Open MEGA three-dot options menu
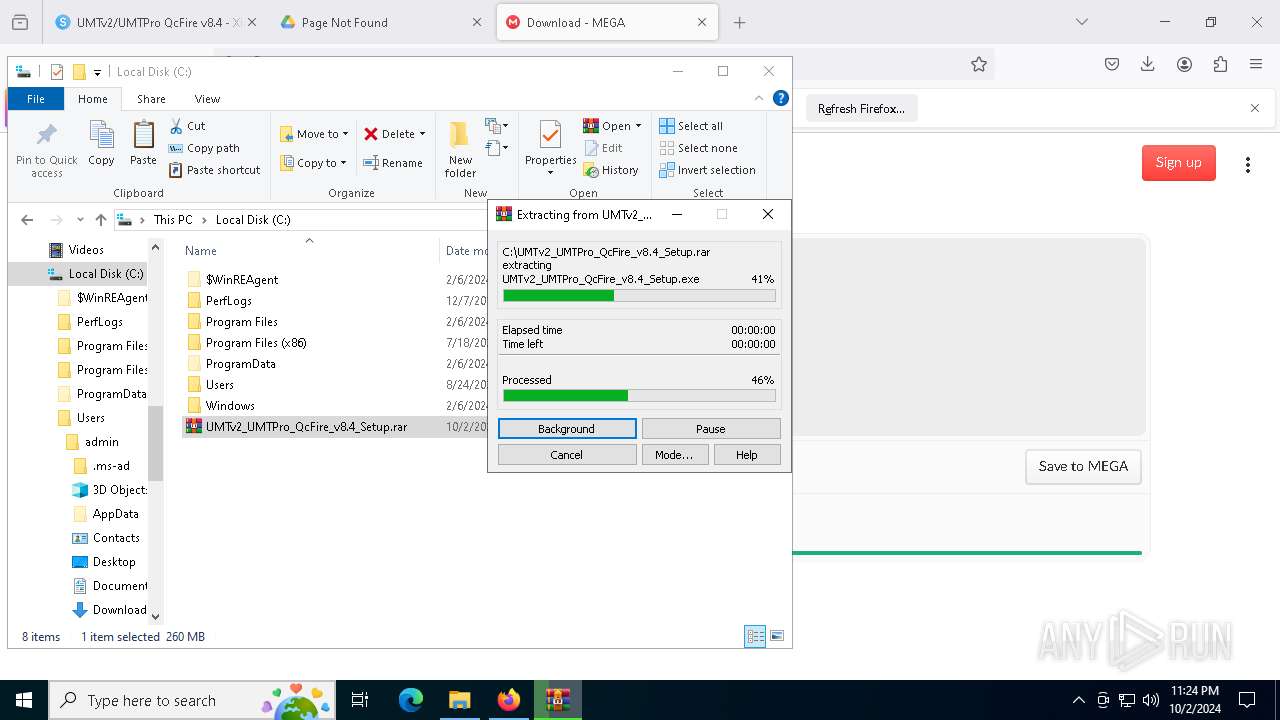 click(x=1247, y=165)
